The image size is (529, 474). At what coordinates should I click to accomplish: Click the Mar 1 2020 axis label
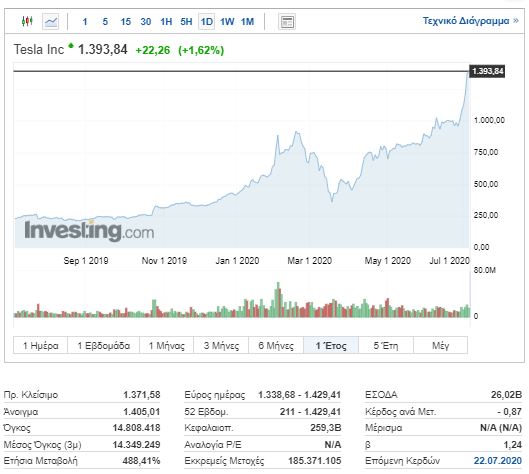pyautogui.click(x=309, y=260)
